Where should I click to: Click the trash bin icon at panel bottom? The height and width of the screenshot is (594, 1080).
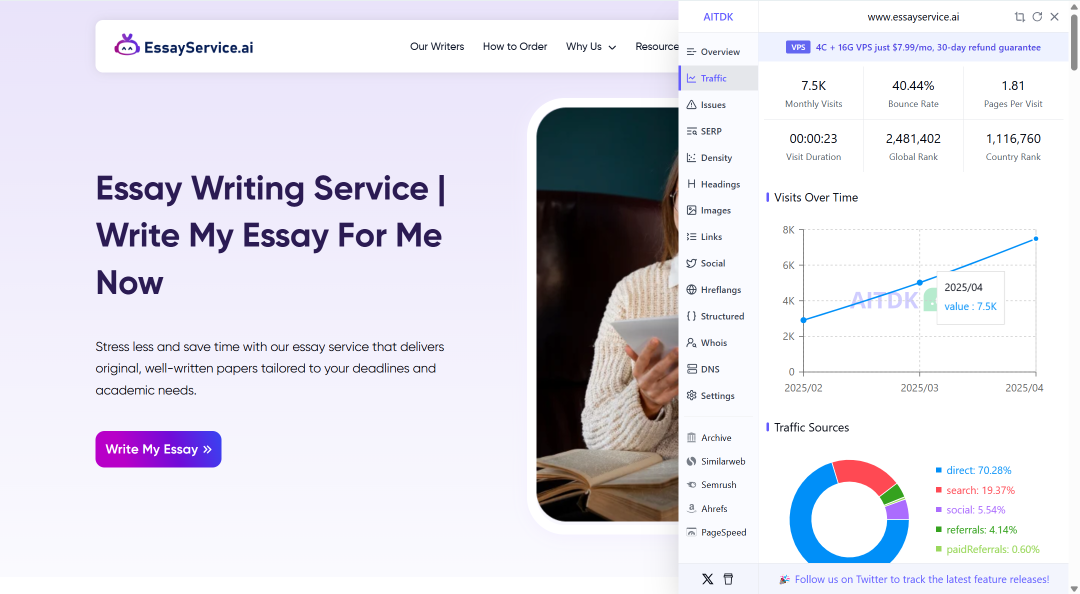coord(728,579)
